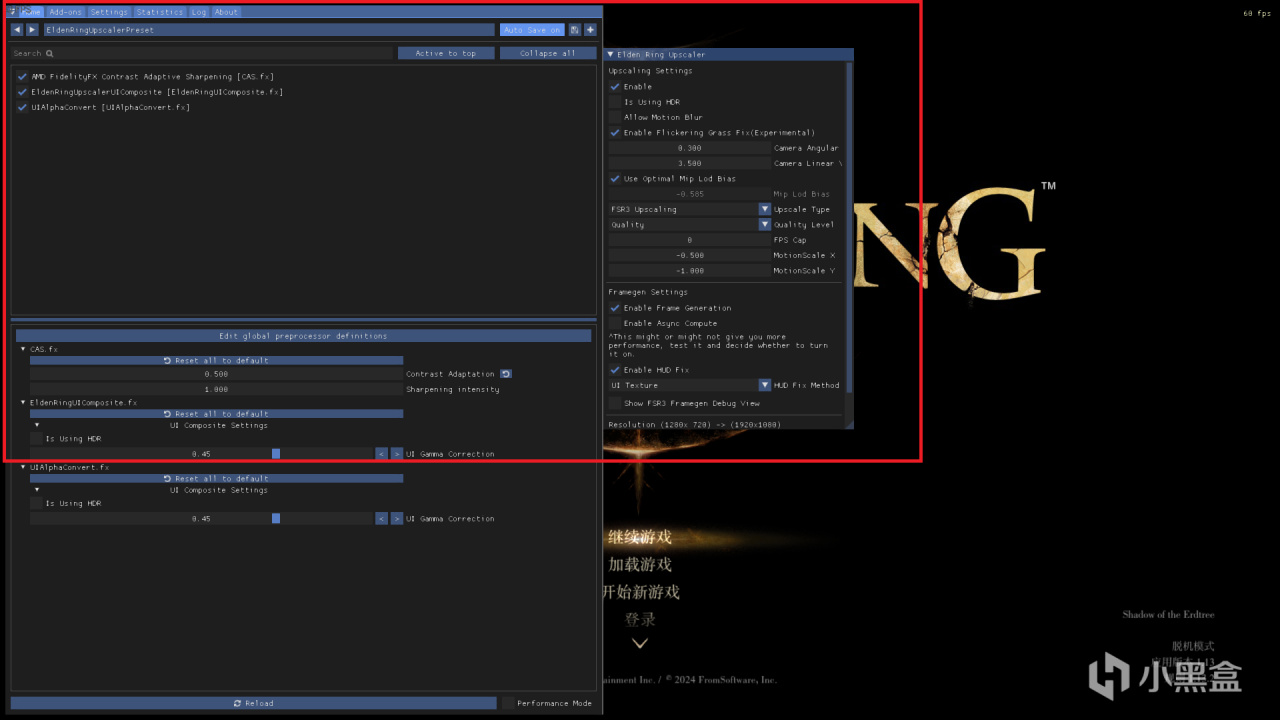Enable Allow Motion Blur
Screen dimensions: 1280x720
pyautogui.click(x=615, y=117)
